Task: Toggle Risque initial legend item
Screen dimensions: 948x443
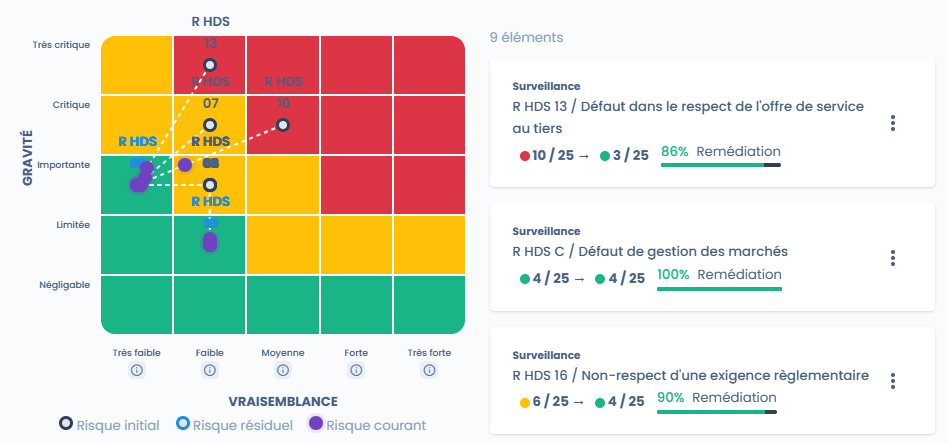Action: point(110,425)
